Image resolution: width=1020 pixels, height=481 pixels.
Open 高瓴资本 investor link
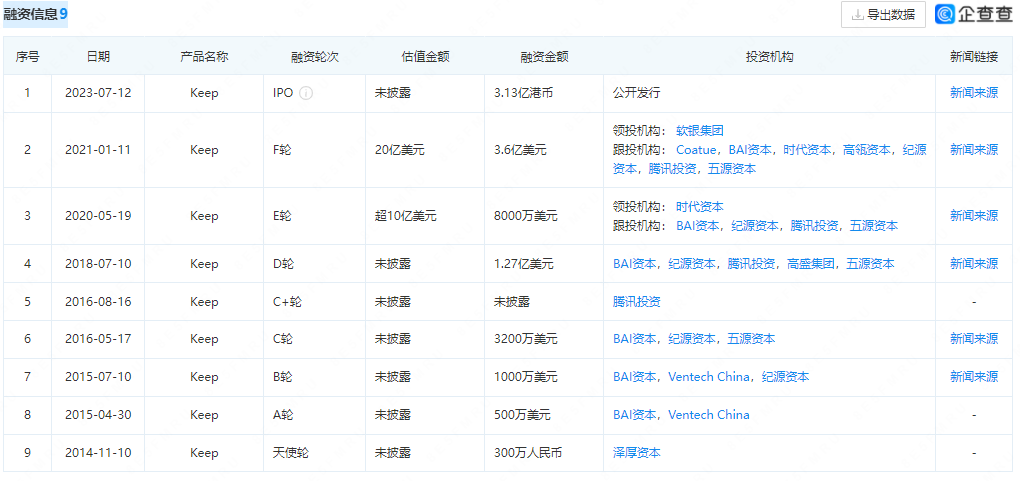pyautogui.click(x=867, y=150)
